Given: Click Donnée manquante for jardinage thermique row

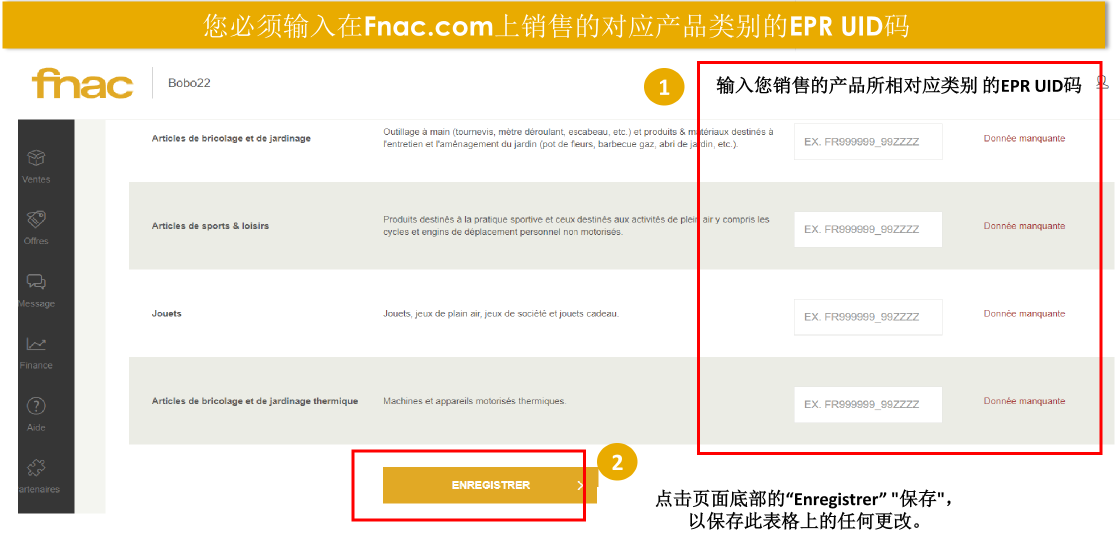Looking at the screenshot, I should [x=1024, y=401].
